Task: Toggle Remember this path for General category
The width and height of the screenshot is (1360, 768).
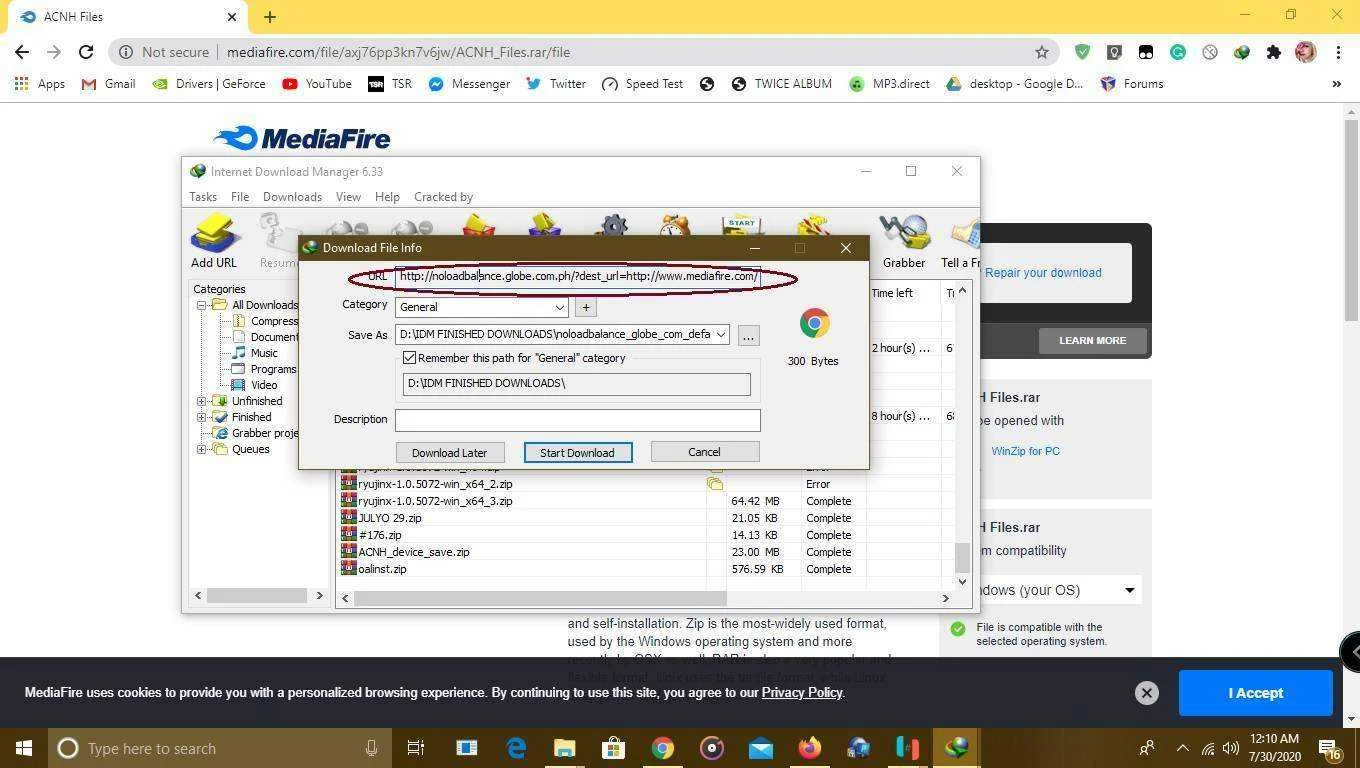Action: coord(409,358)
